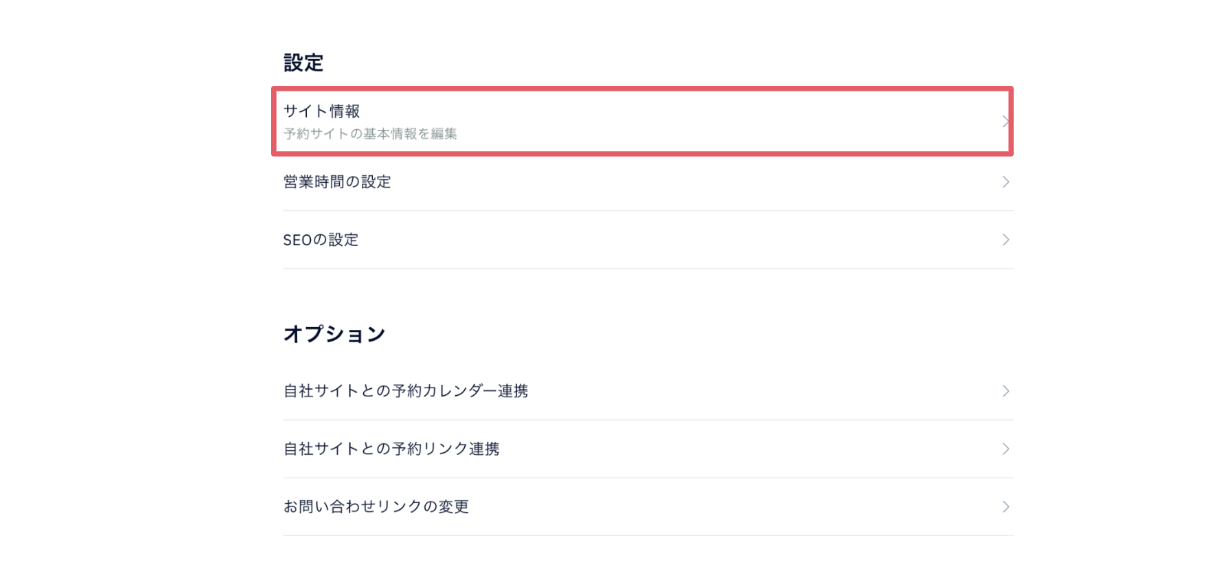The width and height of the screenshot is (1210, 562).
Task: Click the chevron arrow beside サイト情報
Action: [x=1005, y=121]
